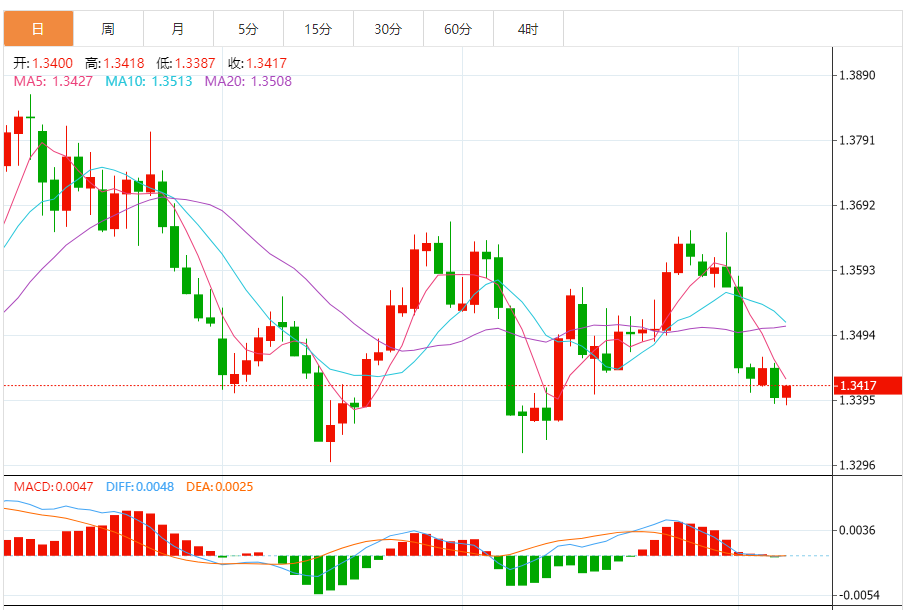
Task: Click the open price value 1.3400
Action: pos(52,63)
